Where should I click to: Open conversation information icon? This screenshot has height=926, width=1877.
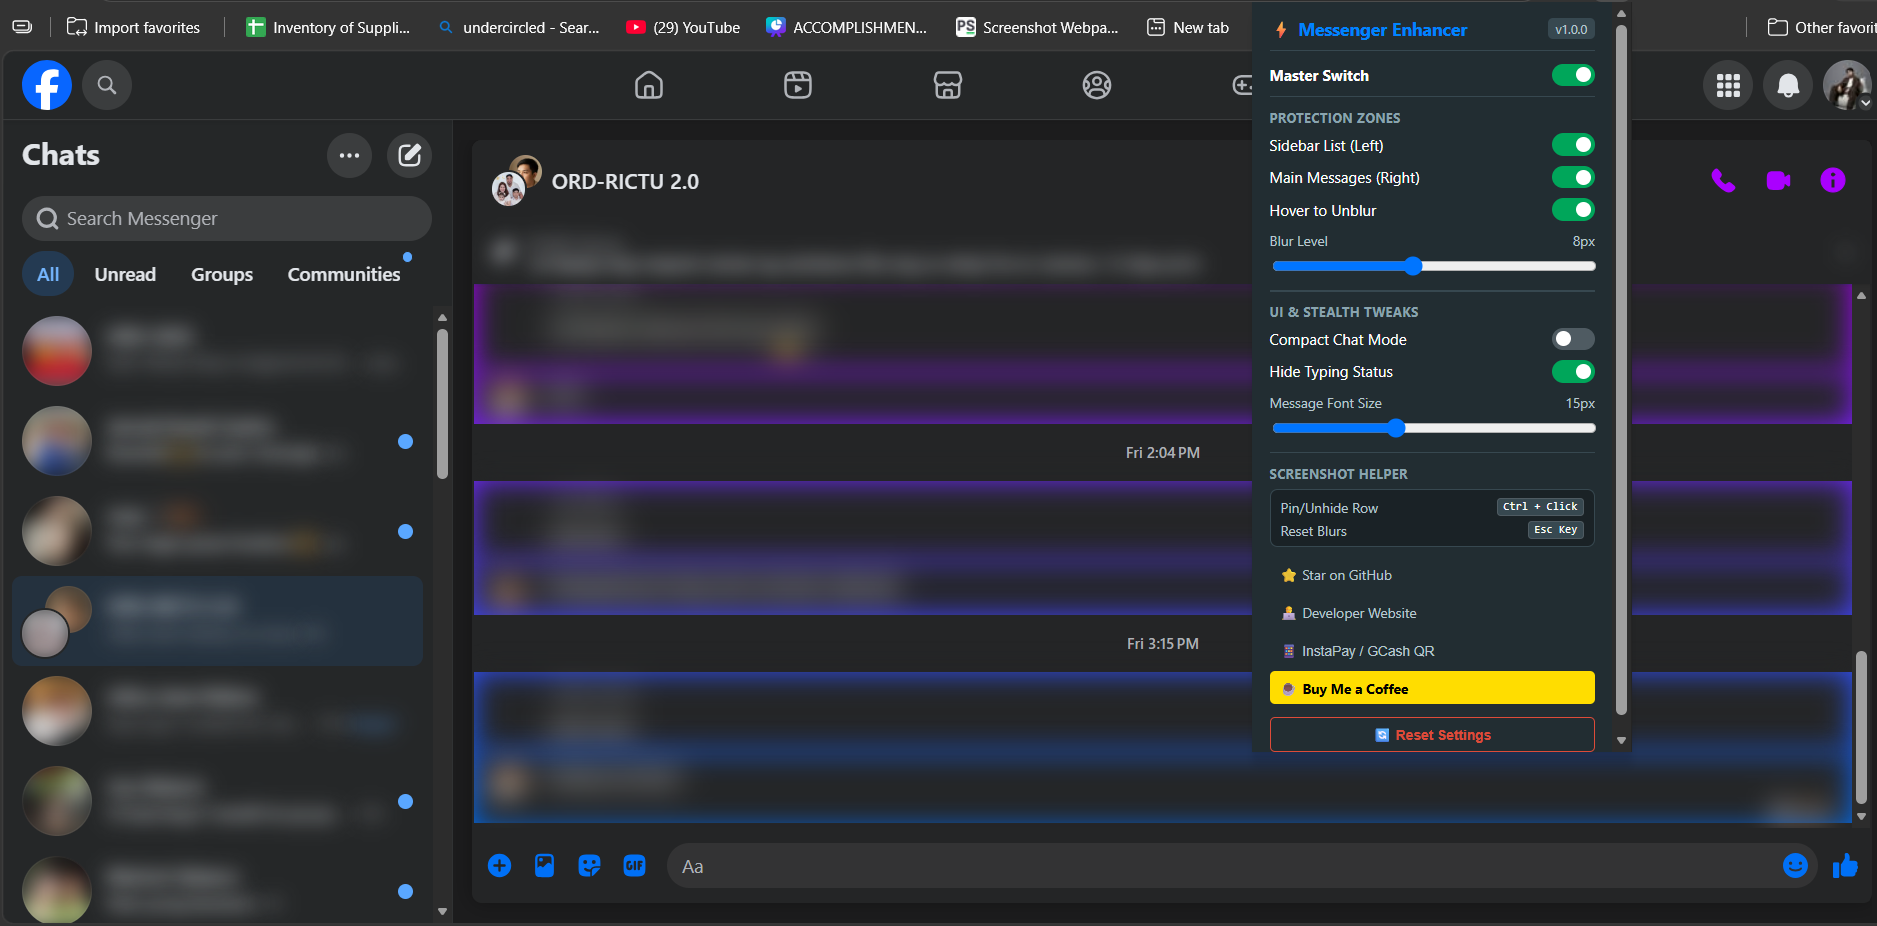[1833, 180]
